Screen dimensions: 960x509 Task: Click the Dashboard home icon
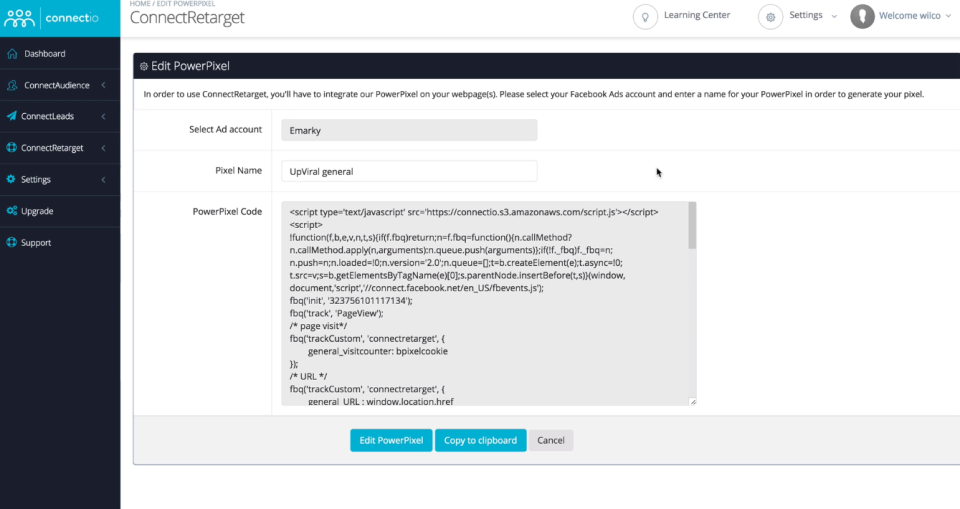coord(12,54)
